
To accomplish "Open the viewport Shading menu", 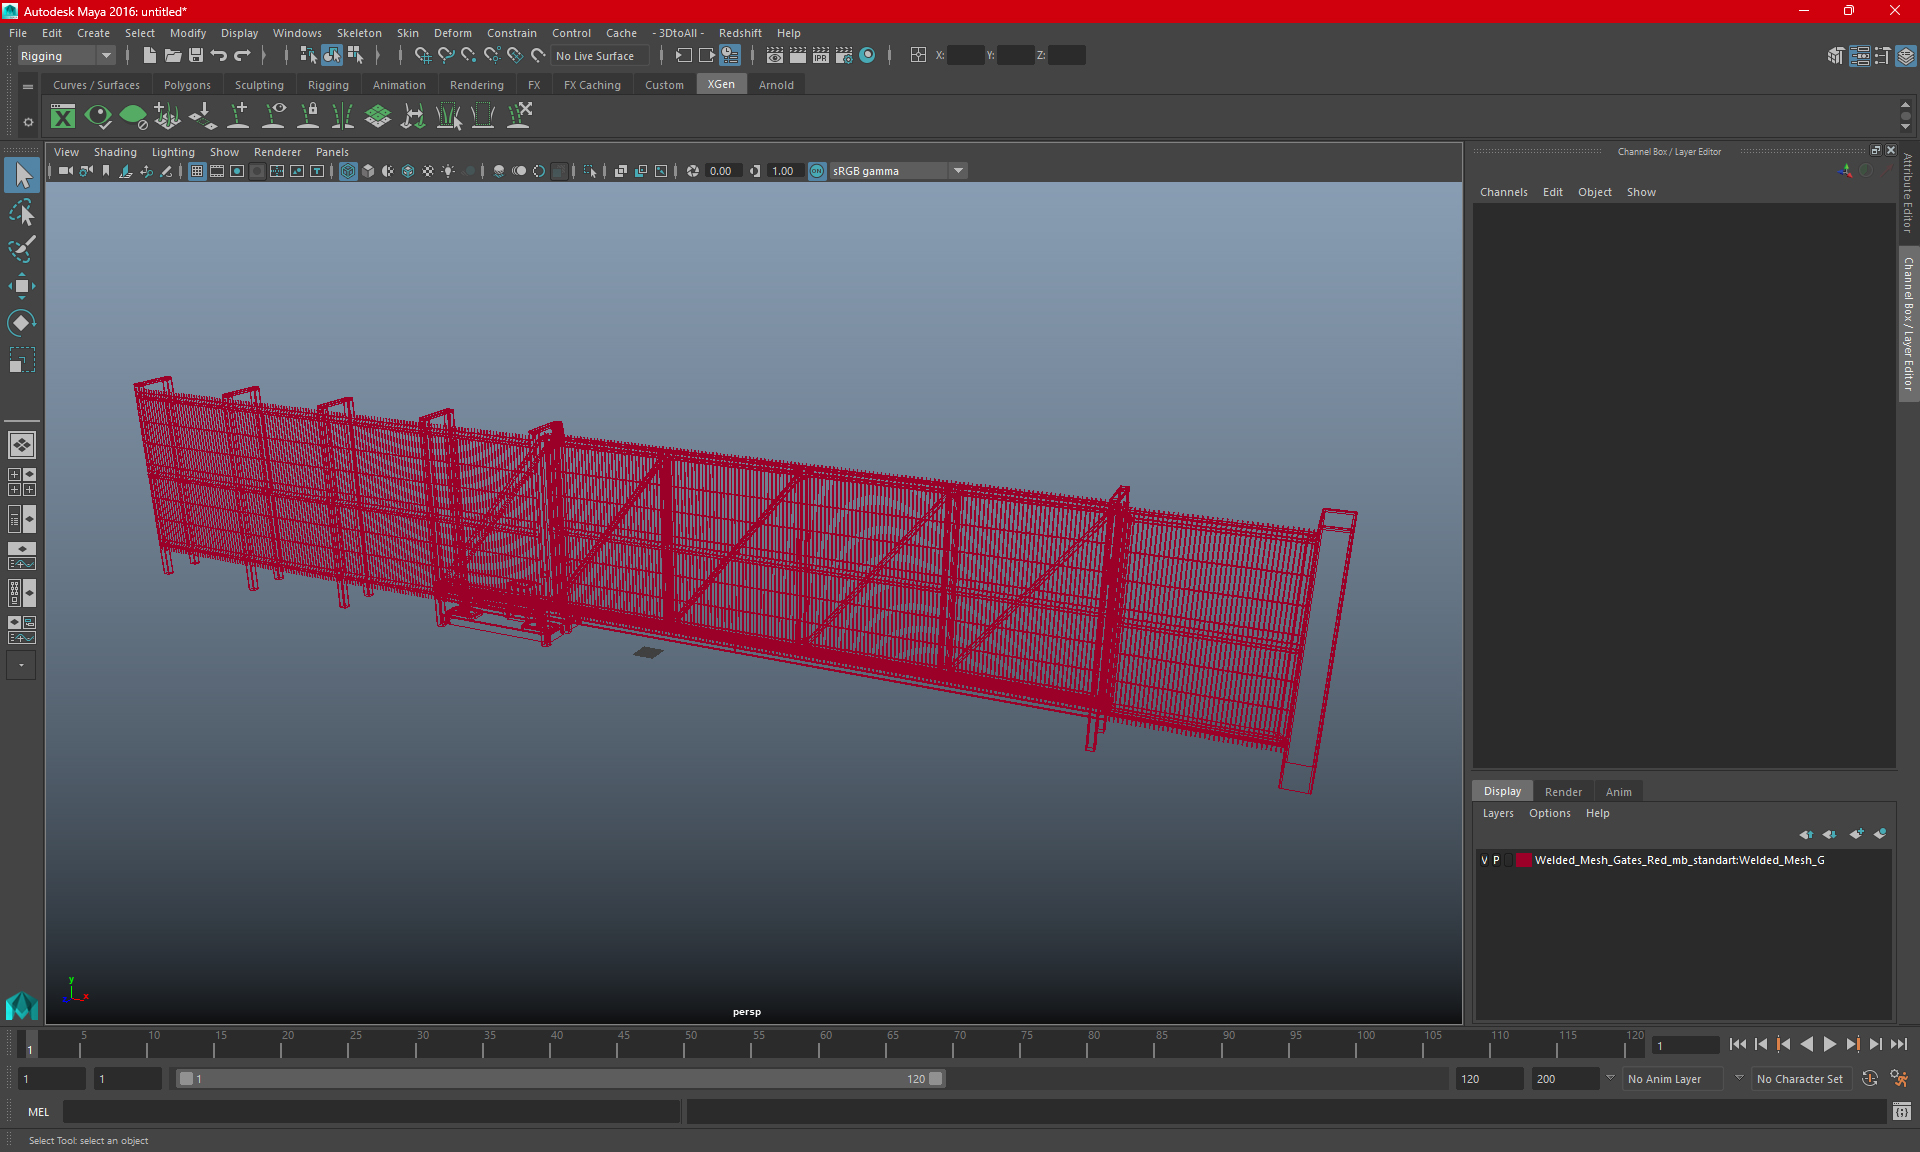I will point(115,152).
